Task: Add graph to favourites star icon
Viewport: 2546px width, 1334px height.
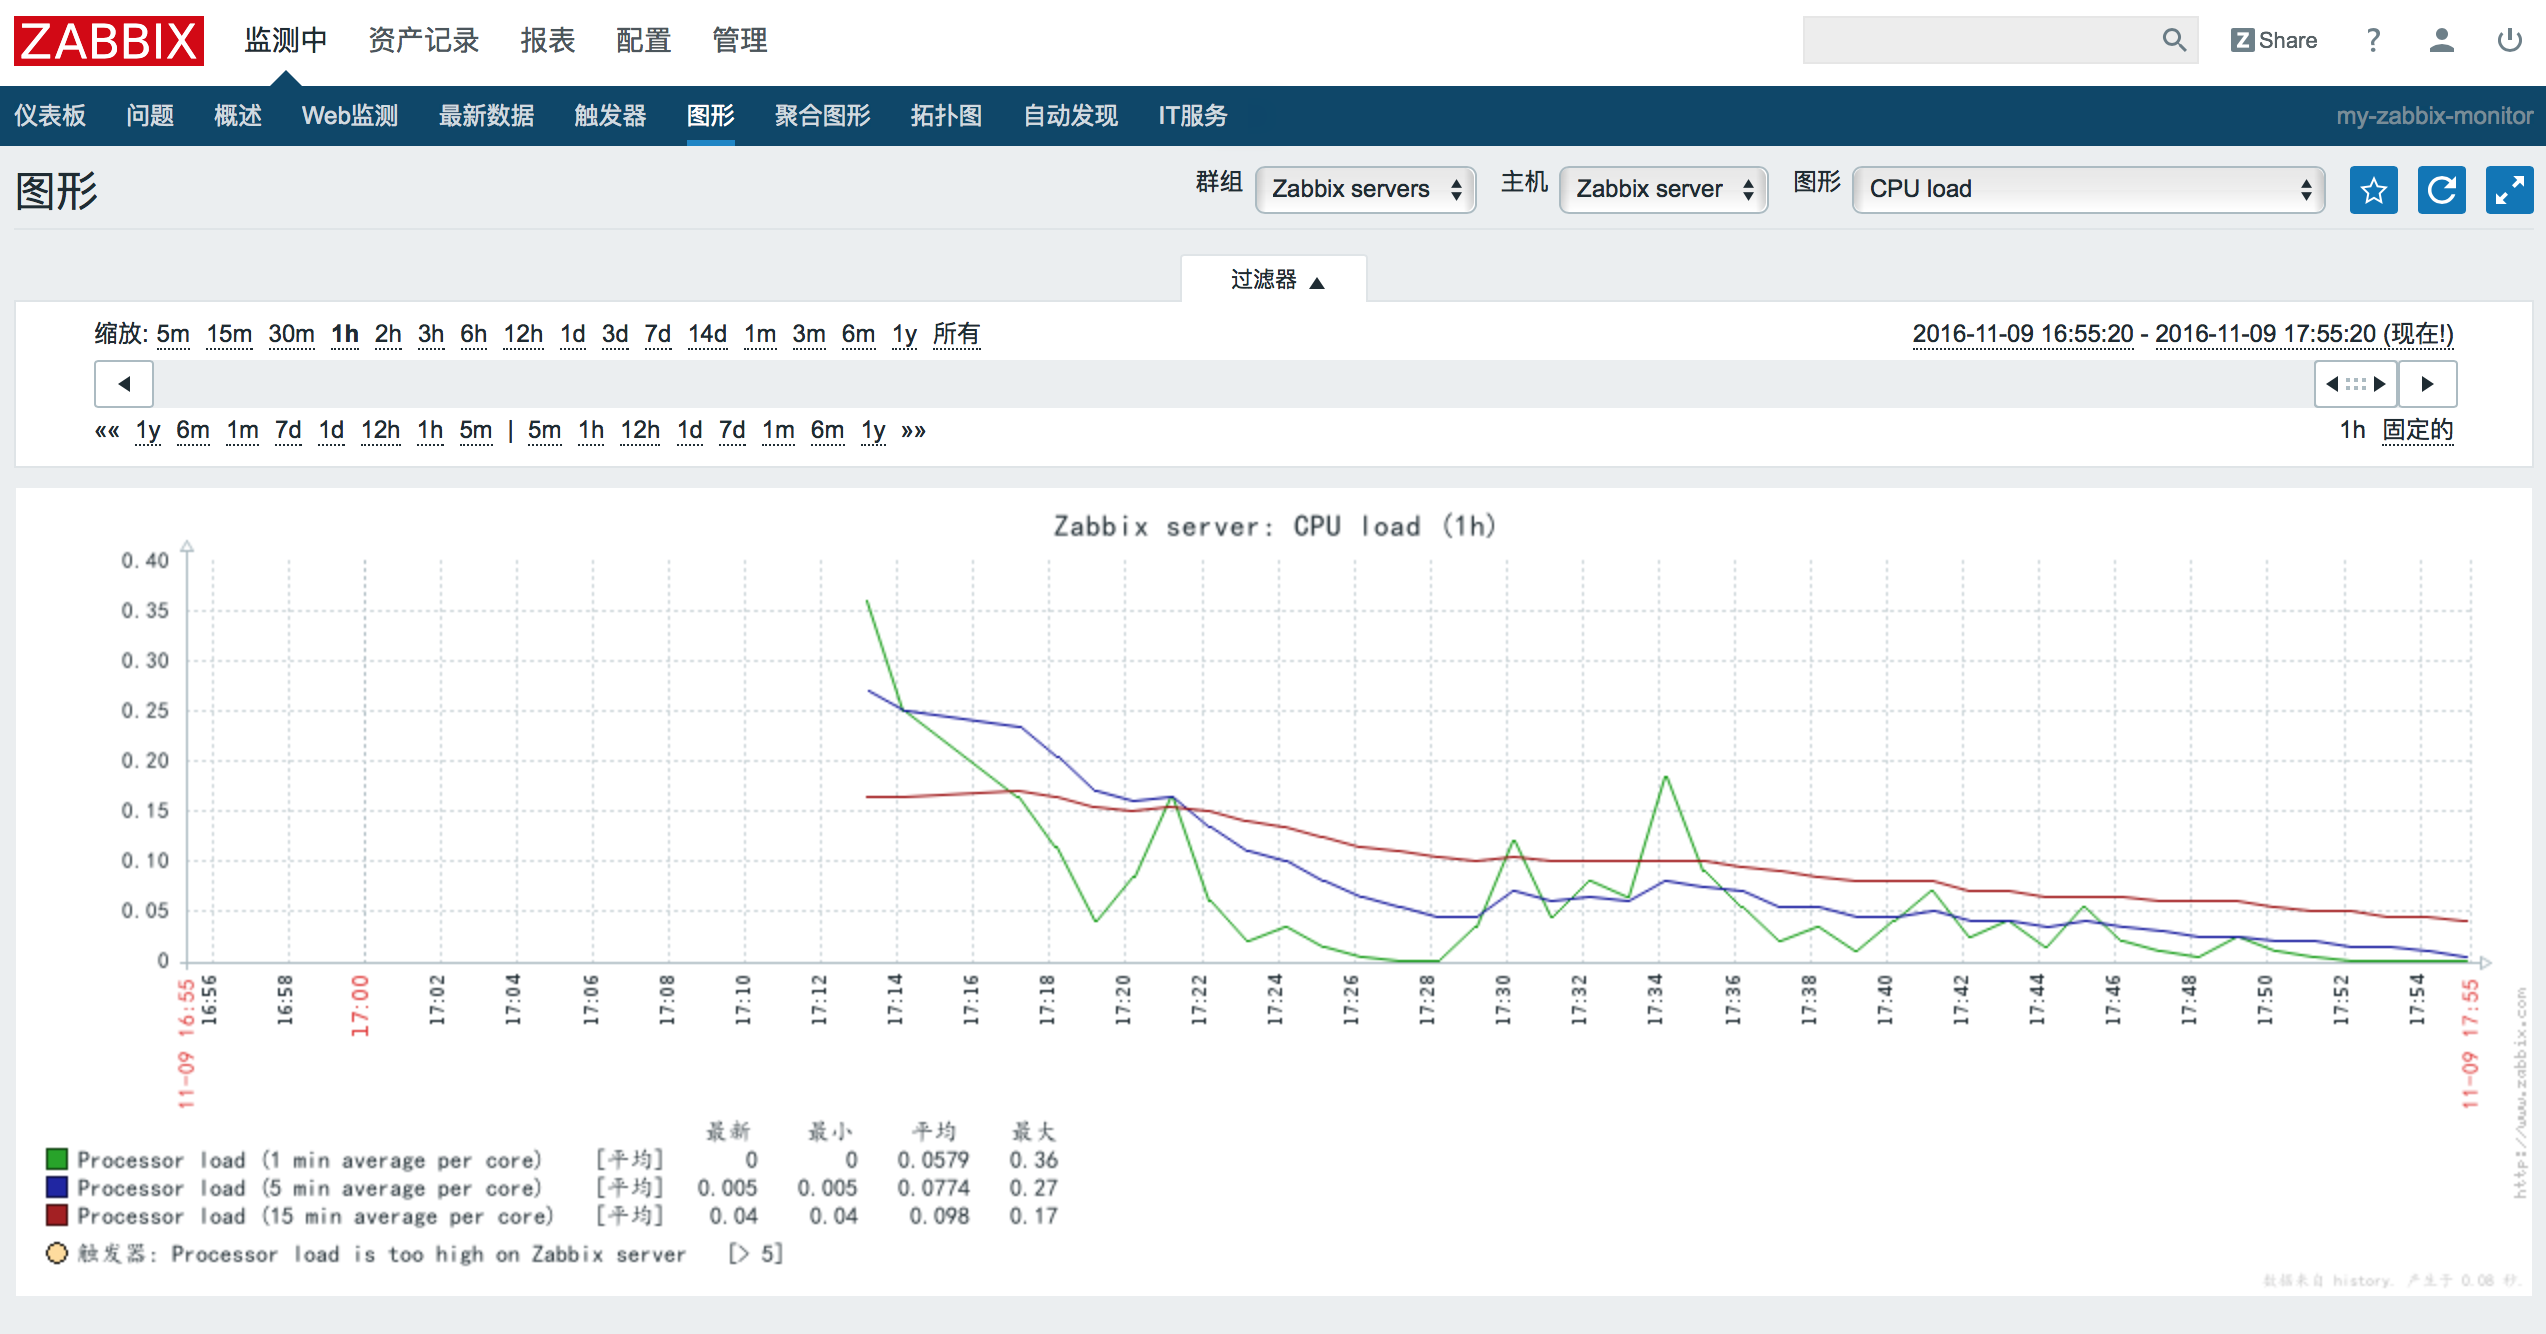Action: 2373,190
